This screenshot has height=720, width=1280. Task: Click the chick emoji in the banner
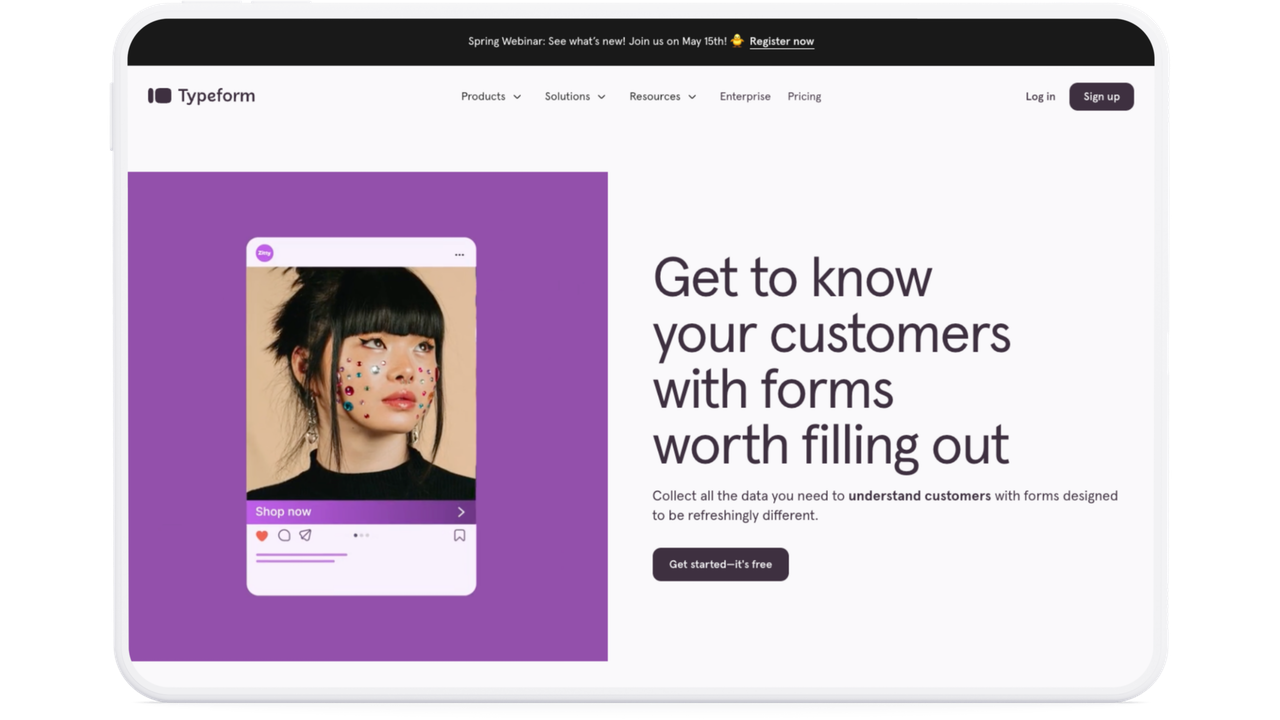click(737, 41)
